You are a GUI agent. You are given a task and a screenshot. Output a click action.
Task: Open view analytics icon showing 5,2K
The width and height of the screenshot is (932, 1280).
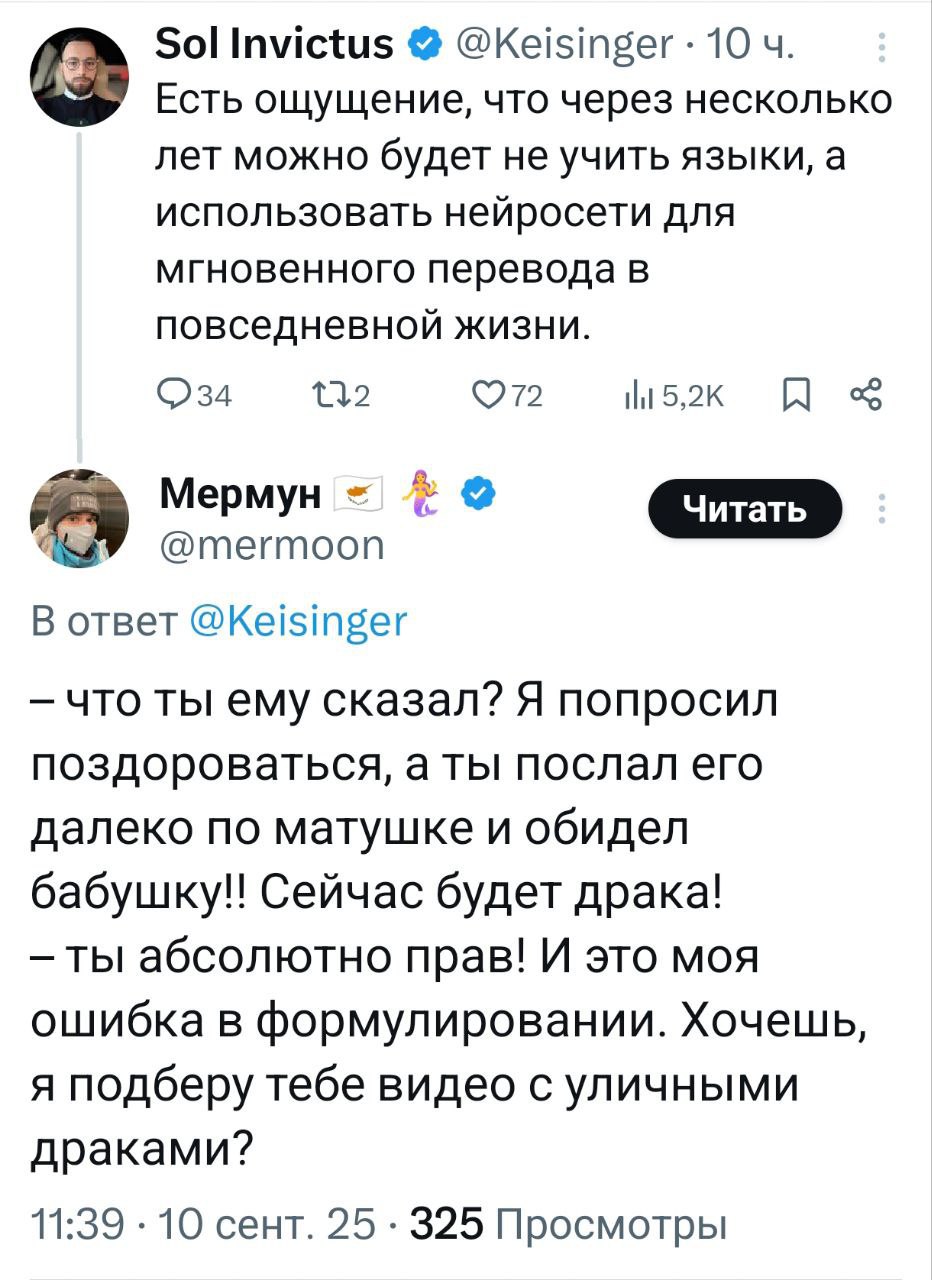(636, 397)
